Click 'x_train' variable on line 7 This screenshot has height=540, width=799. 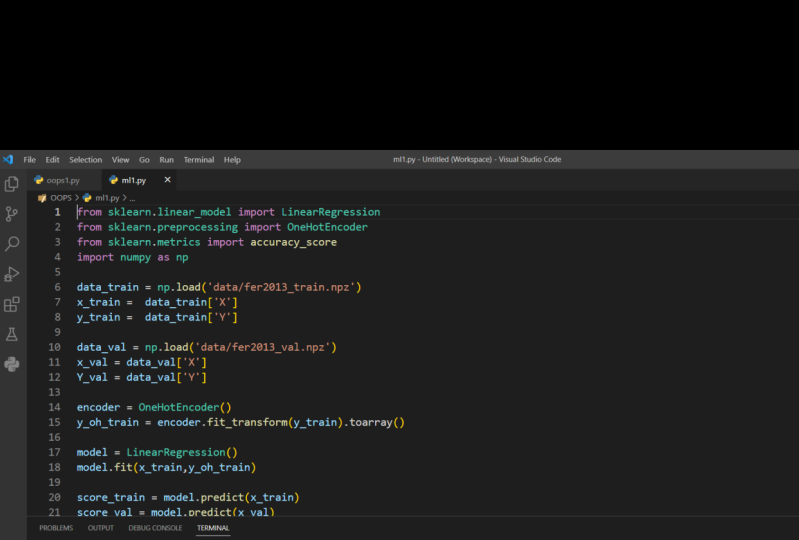tap(98, 303)
